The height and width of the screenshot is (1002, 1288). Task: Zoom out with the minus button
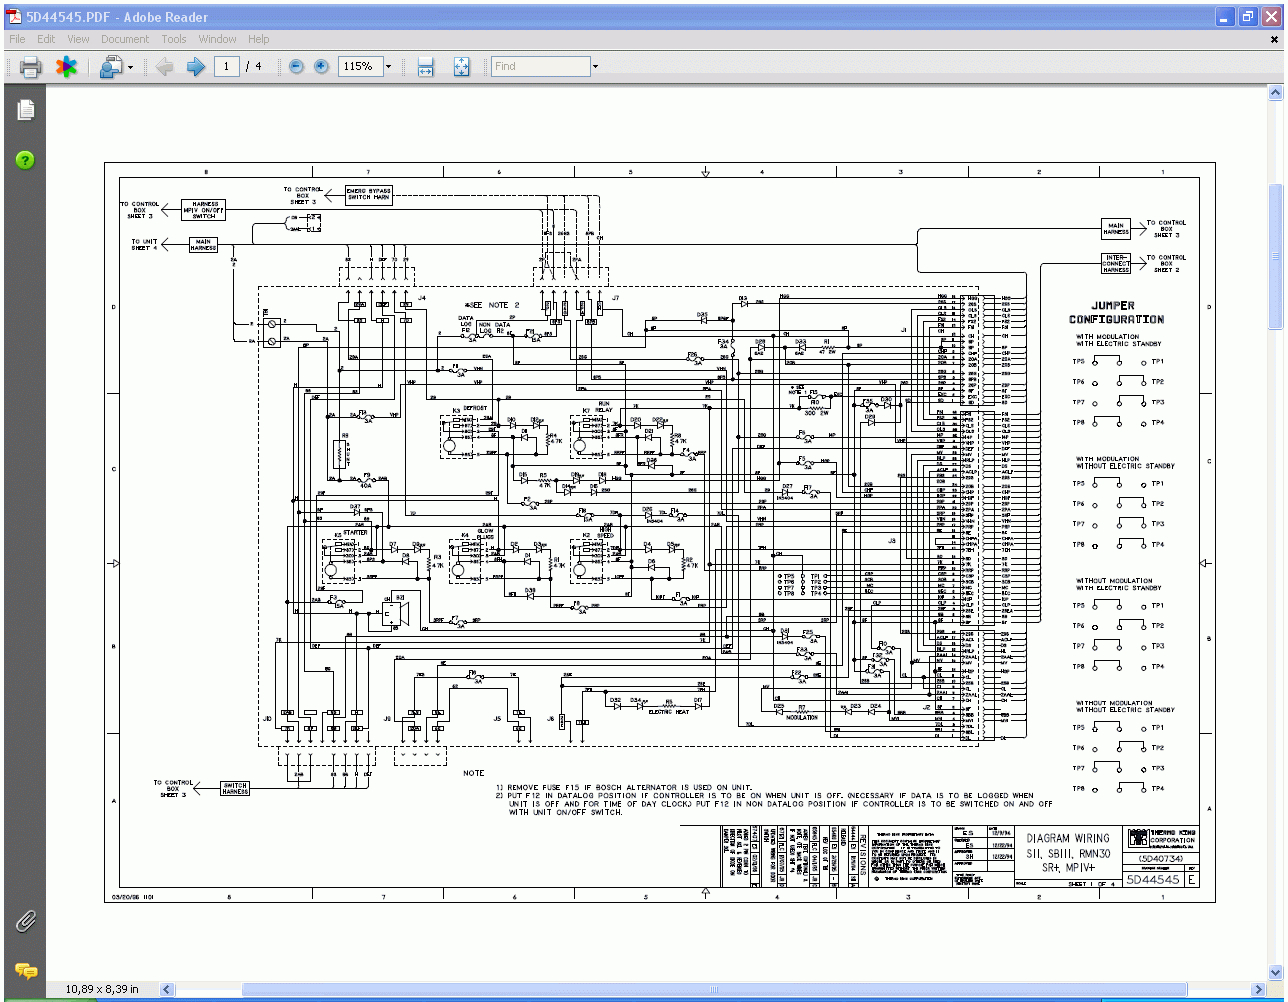click(296, 67)
